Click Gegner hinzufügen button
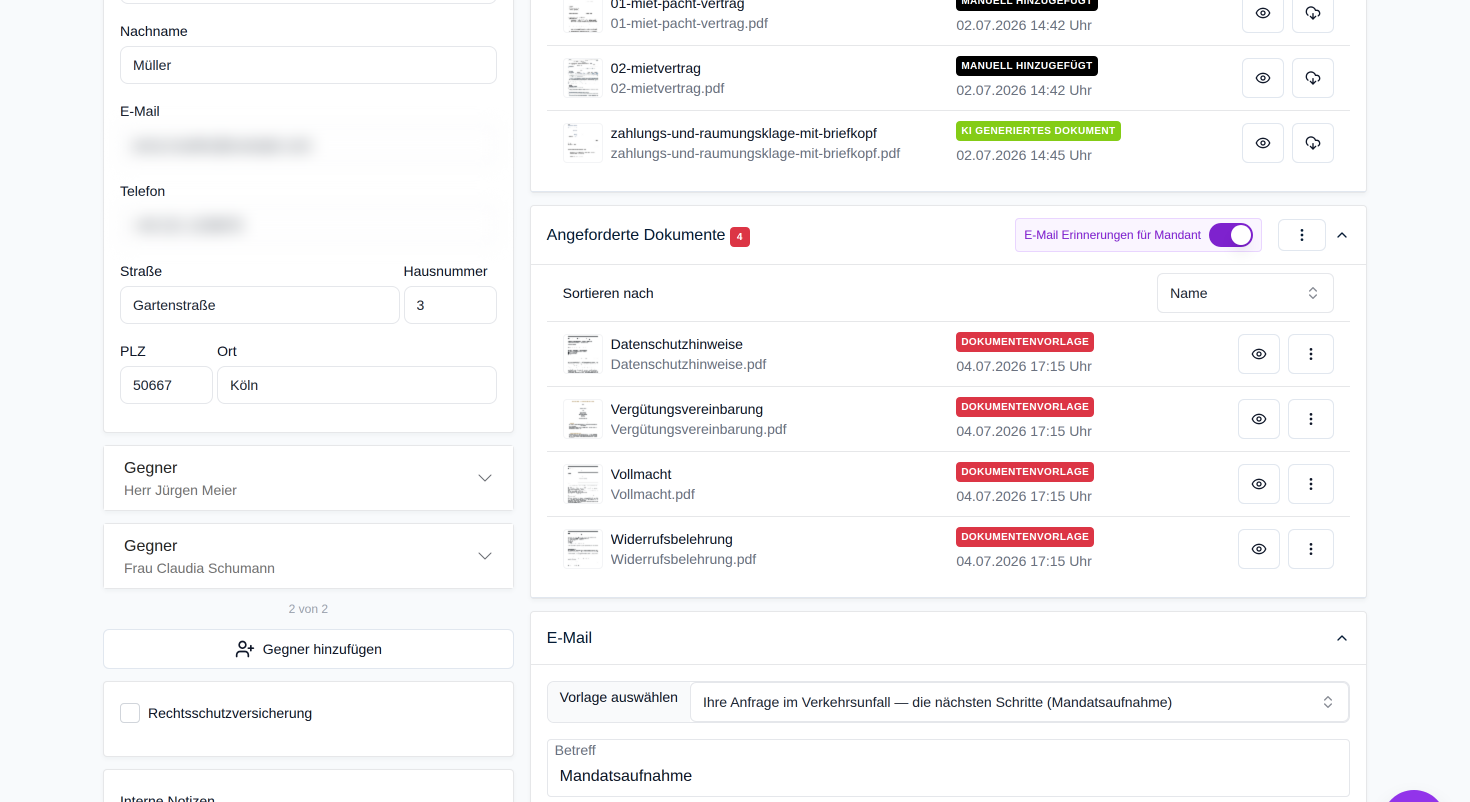The height and width of the screenshot is (802, 1470). pos(308,649)
